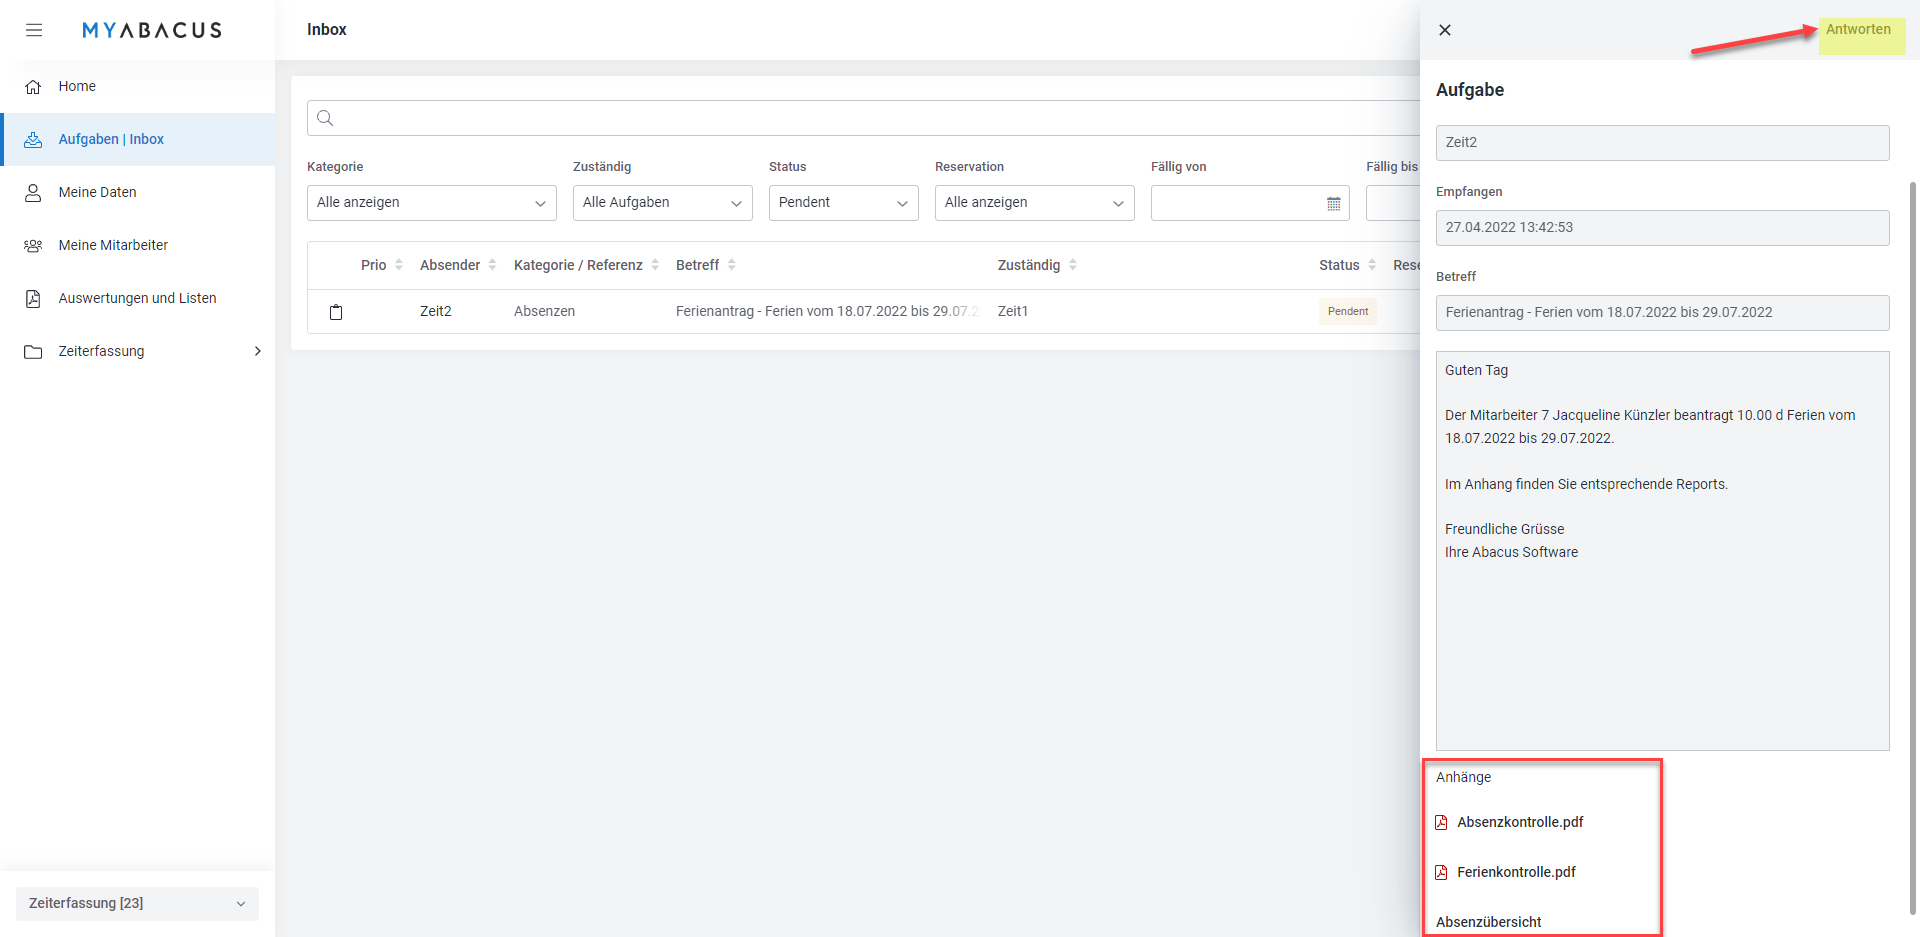Click the Absenzkontrolle.pdf PDF icon
The height and width of the screenshot is (937, 1920).
click(x=1441, y=822)
